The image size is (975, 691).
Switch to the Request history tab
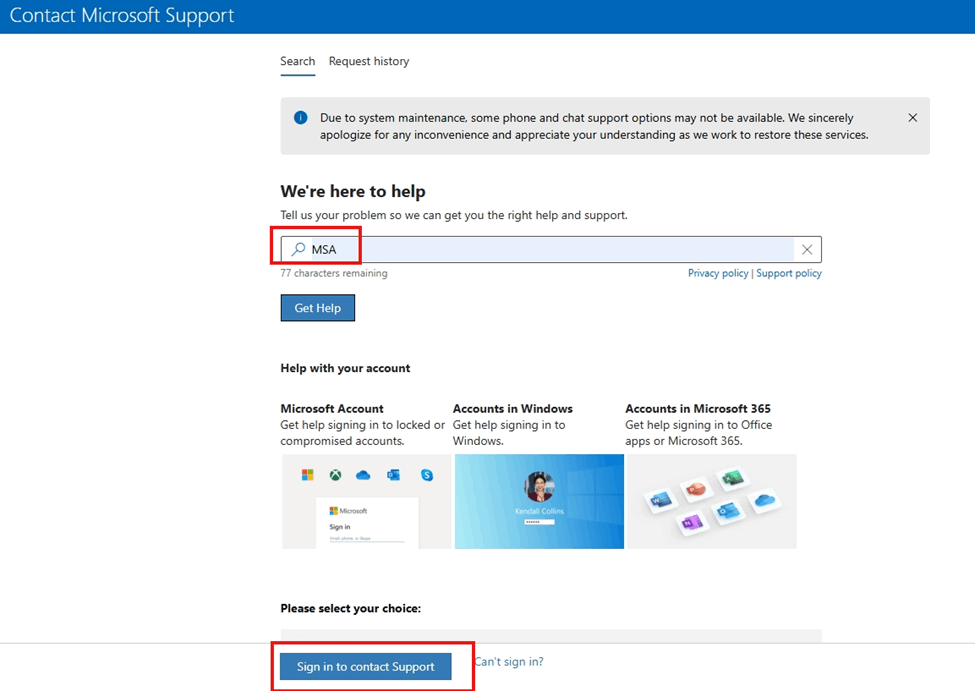point(368,61)
